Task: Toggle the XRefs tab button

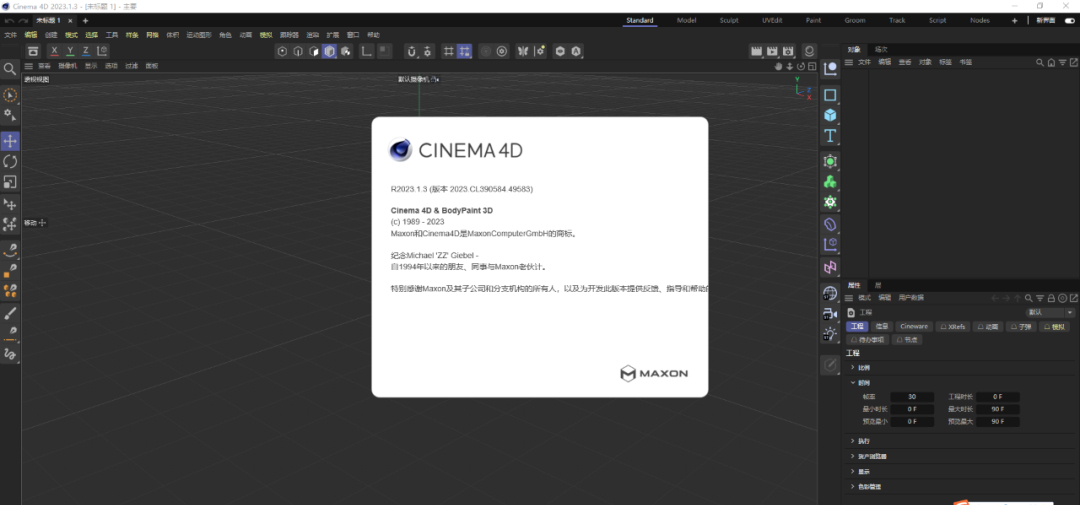Action: point(953,327)
